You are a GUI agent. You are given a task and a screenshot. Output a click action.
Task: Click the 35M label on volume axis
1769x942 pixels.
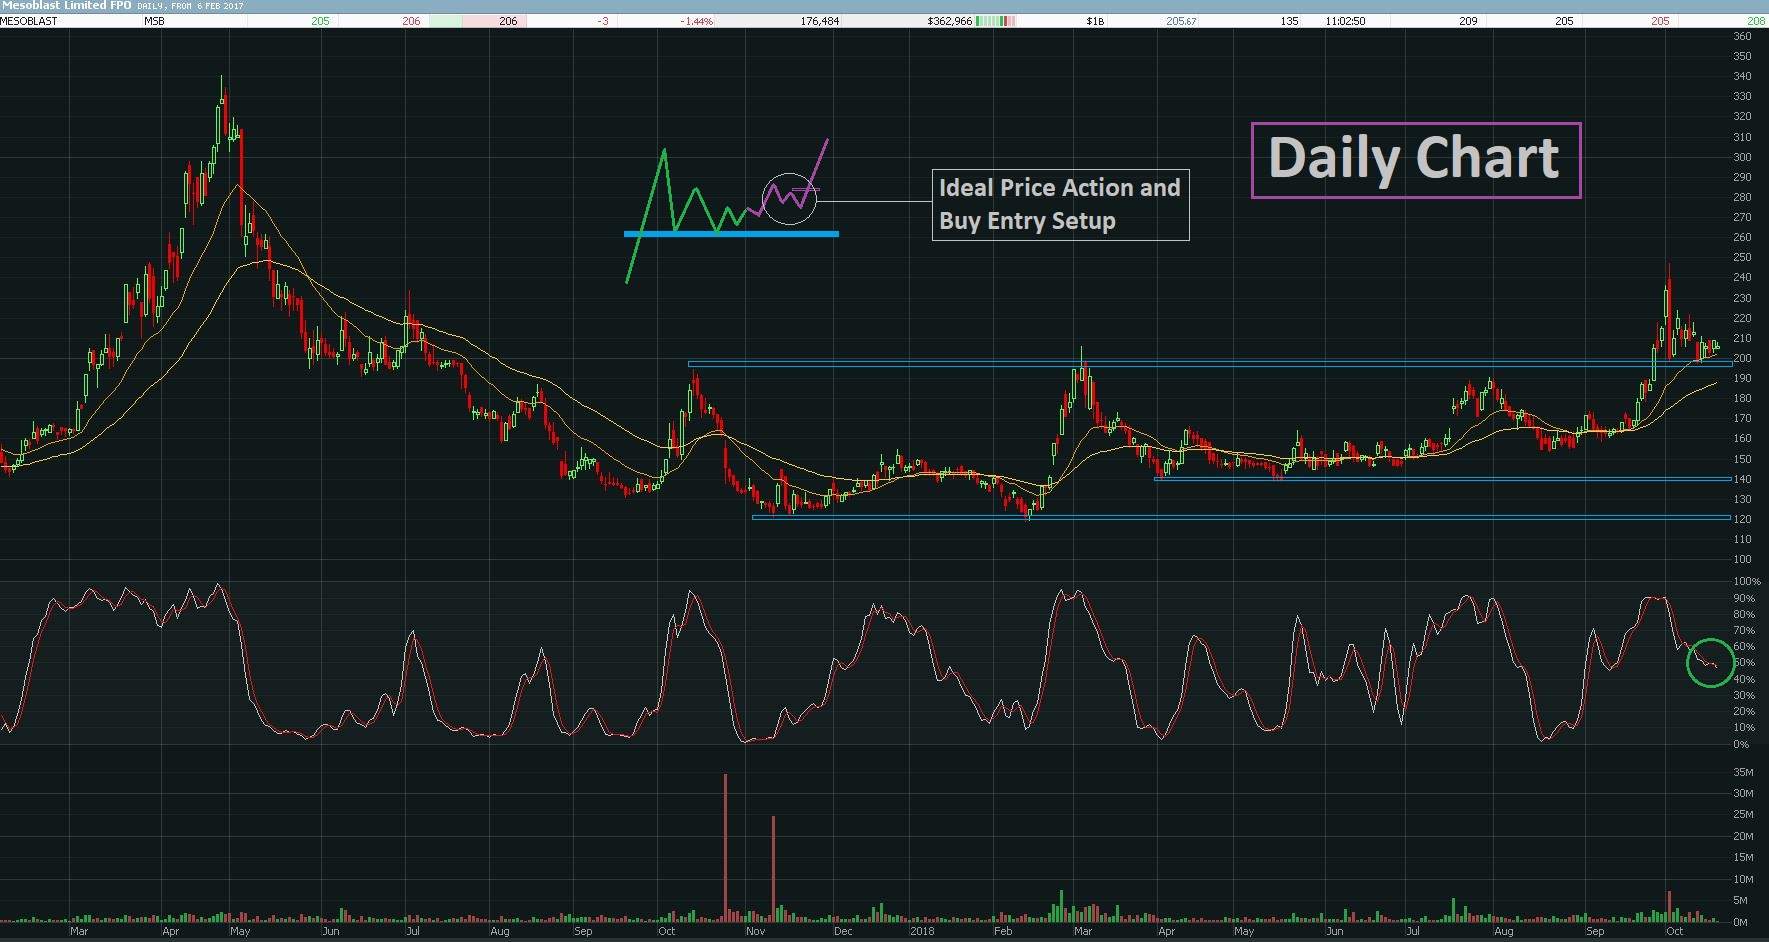click(1743, 772)
